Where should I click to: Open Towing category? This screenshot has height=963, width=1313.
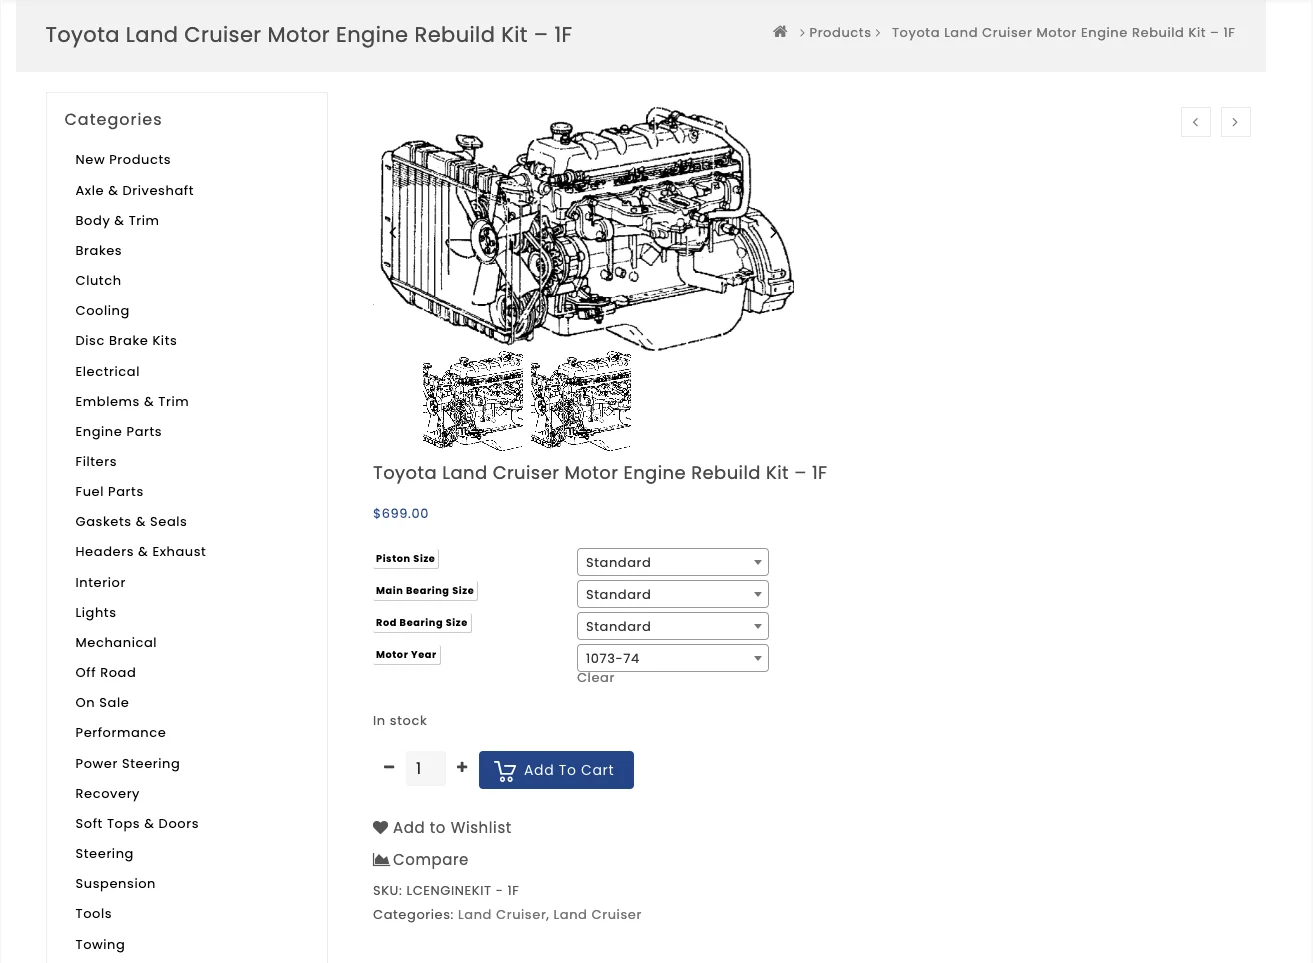pos(100,944)
